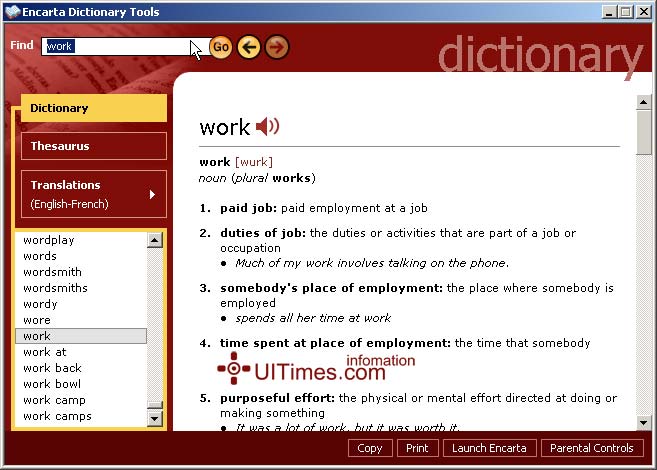Select 'wore' in the word list
Image resolution: width=657 pixels, height=470 pixels.
pos(81,320)
